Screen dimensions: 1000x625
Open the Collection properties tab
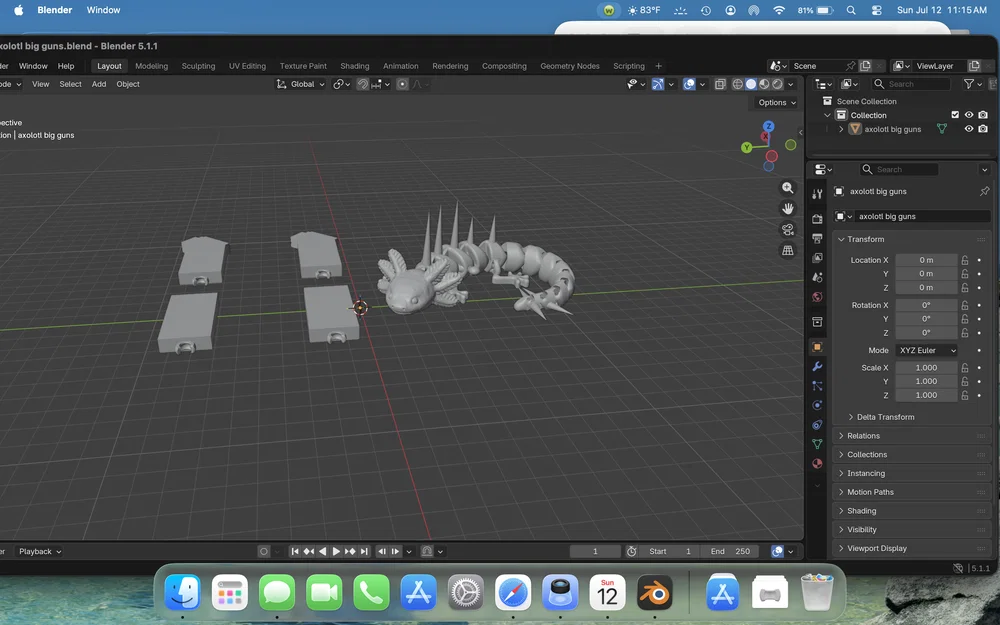click(817, 321)
